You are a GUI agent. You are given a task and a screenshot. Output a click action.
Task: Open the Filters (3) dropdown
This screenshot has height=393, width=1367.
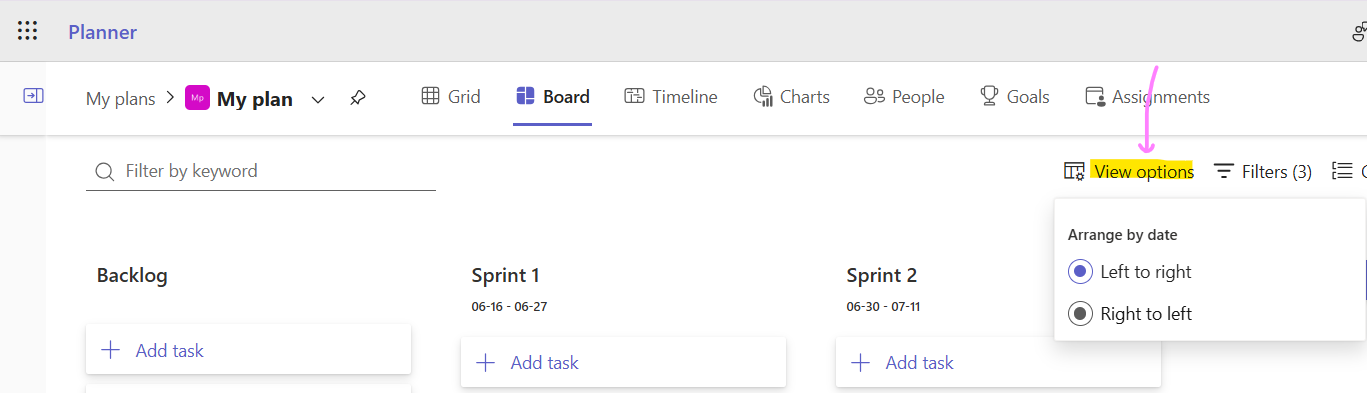[x=1263, y=172]
